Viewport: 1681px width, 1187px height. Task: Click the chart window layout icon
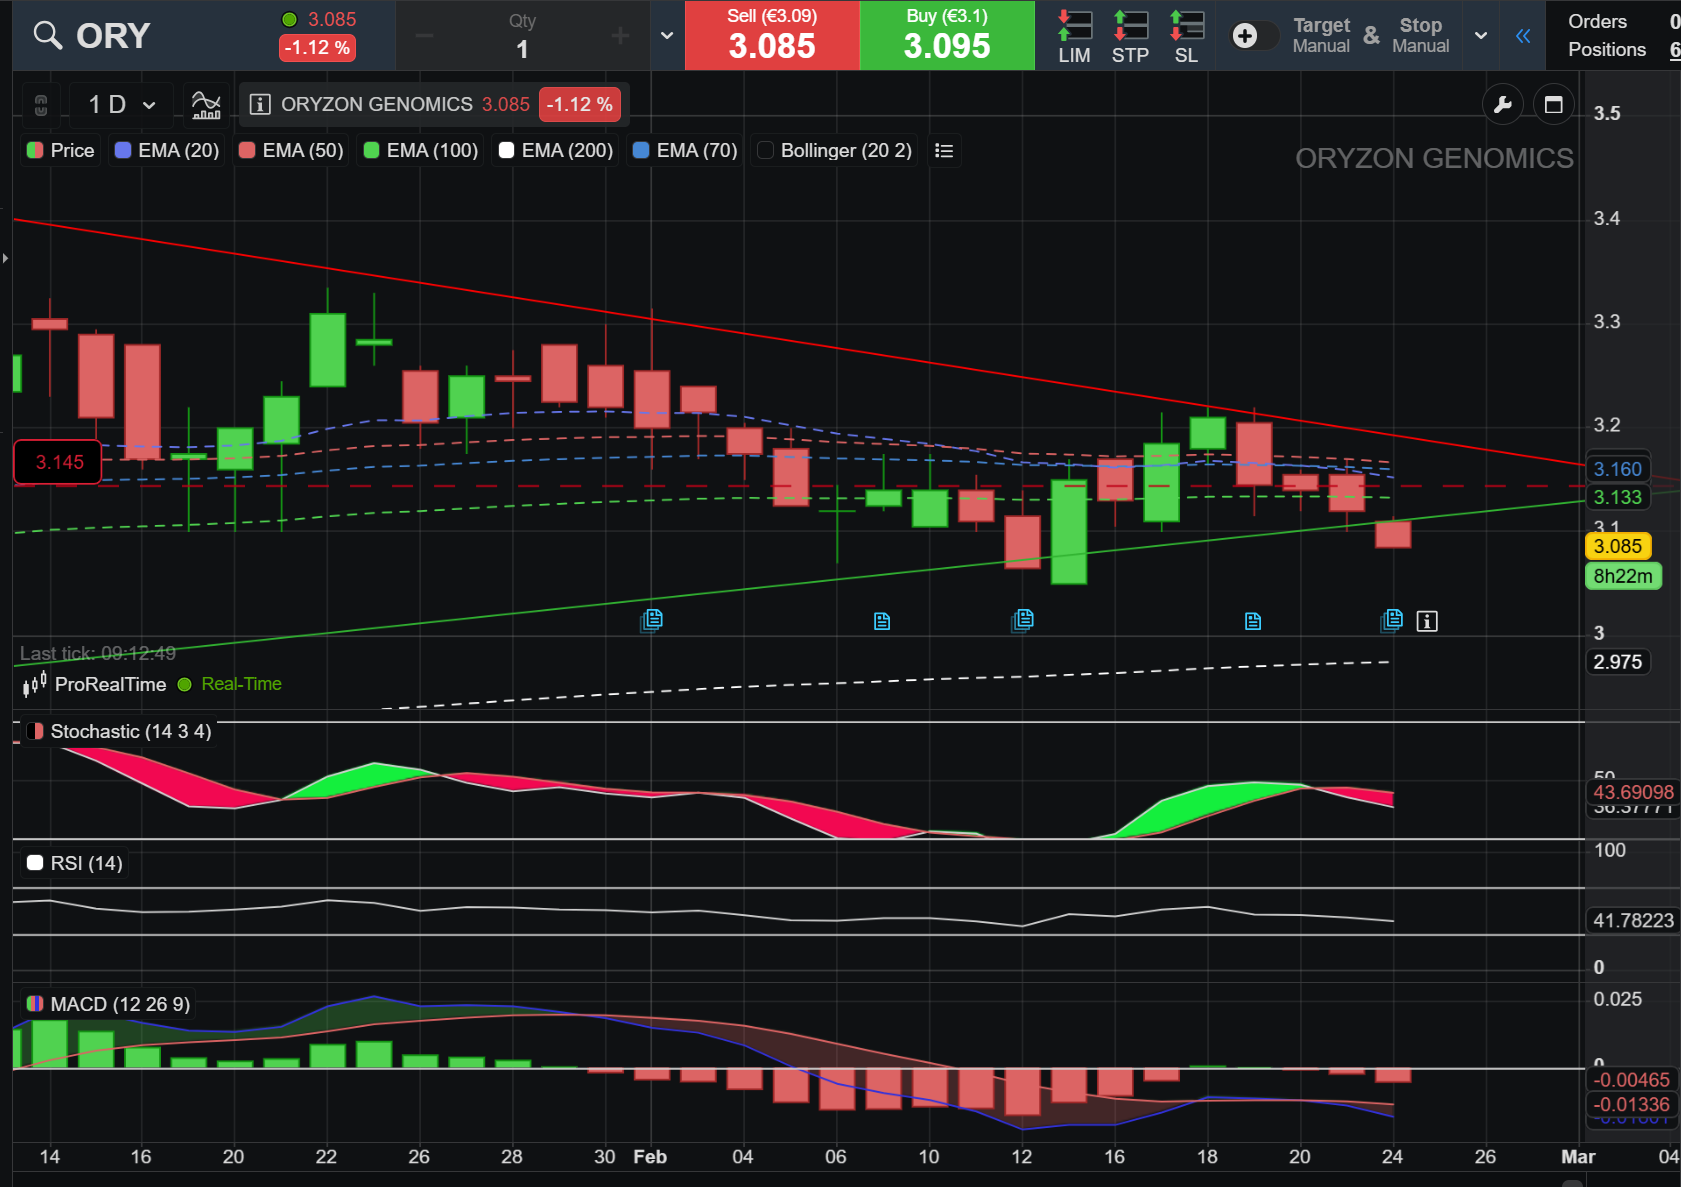pos(1553,104)
